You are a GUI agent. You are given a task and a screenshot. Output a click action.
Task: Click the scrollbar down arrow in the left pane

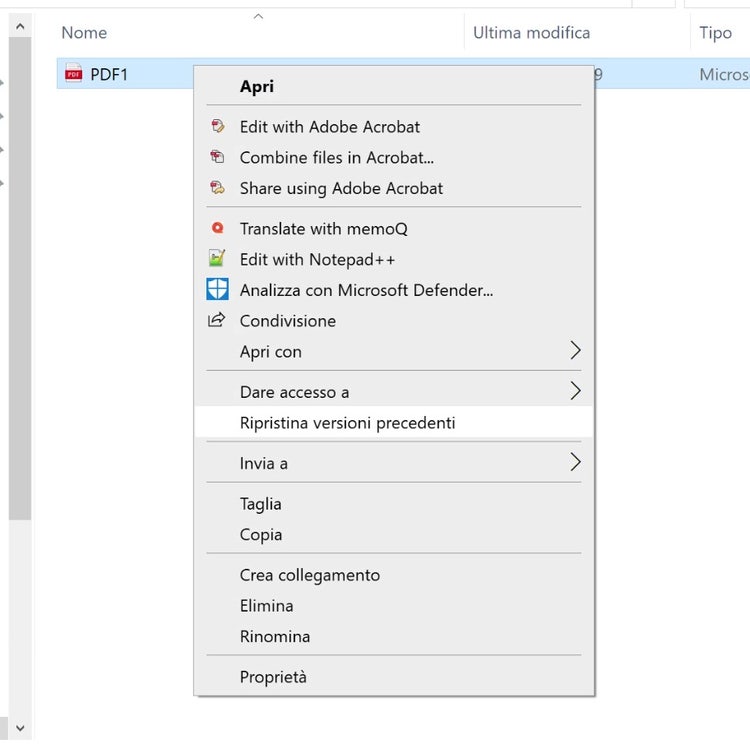click(x=18, y=729)
